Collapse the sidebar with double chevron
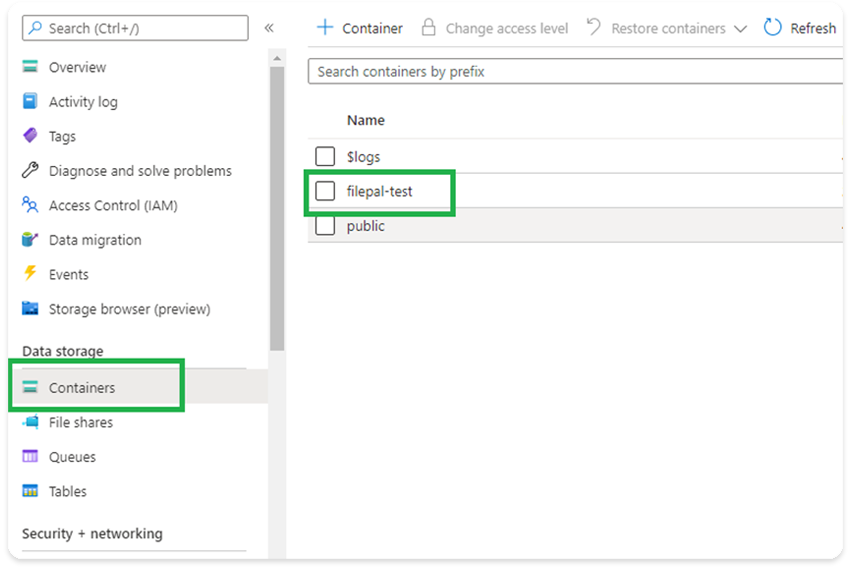850x567 pixels. [269, 28]
